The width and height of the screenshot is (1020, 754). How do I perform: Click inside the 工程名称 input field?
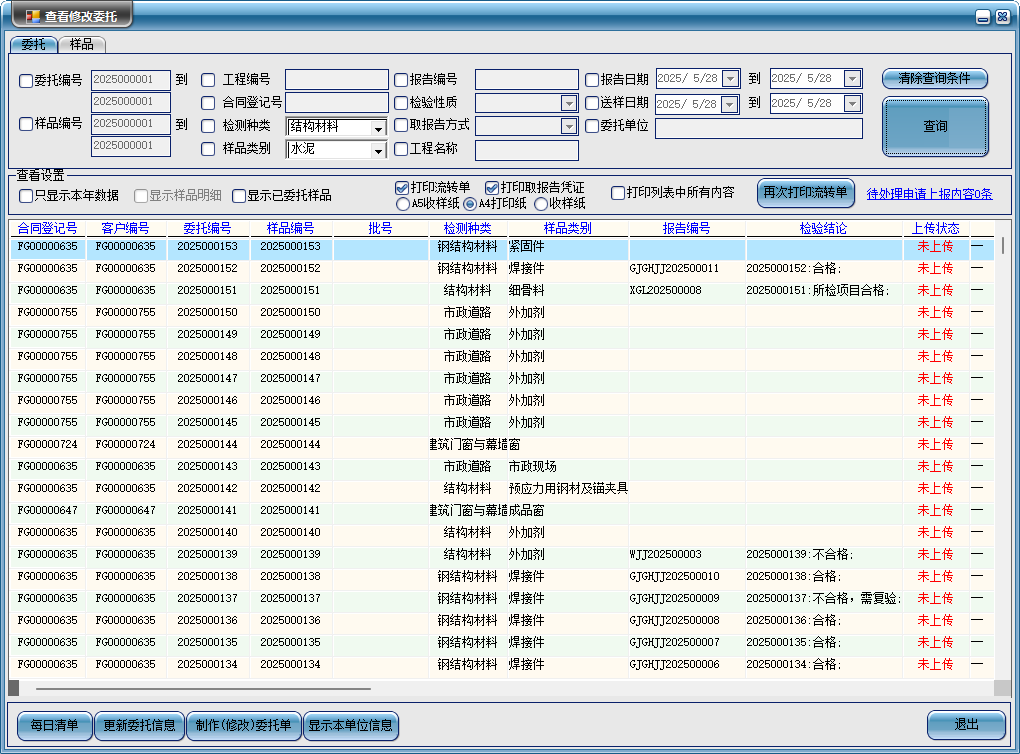(x=526, y=150)
